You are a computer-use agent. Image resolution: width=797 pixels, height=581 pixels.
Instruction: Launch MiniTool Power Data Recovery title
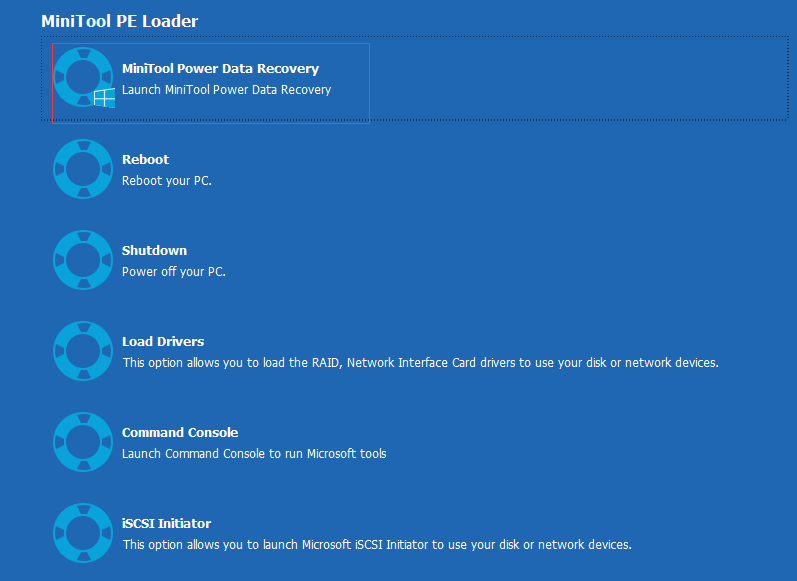[221, 69]
